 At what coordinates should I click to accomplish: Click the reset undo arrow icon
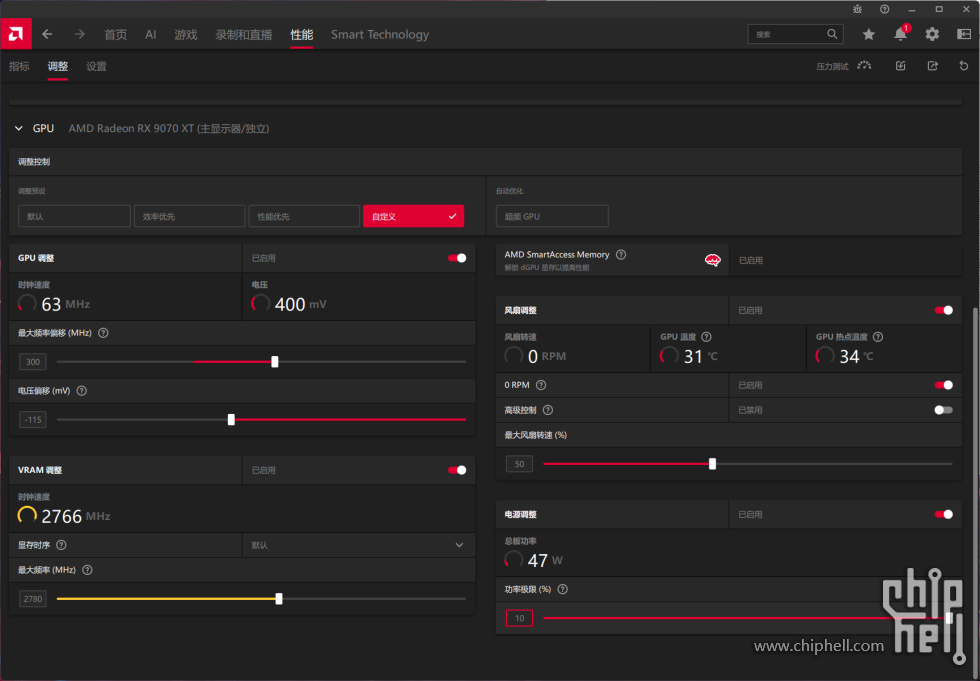(964, 66)
